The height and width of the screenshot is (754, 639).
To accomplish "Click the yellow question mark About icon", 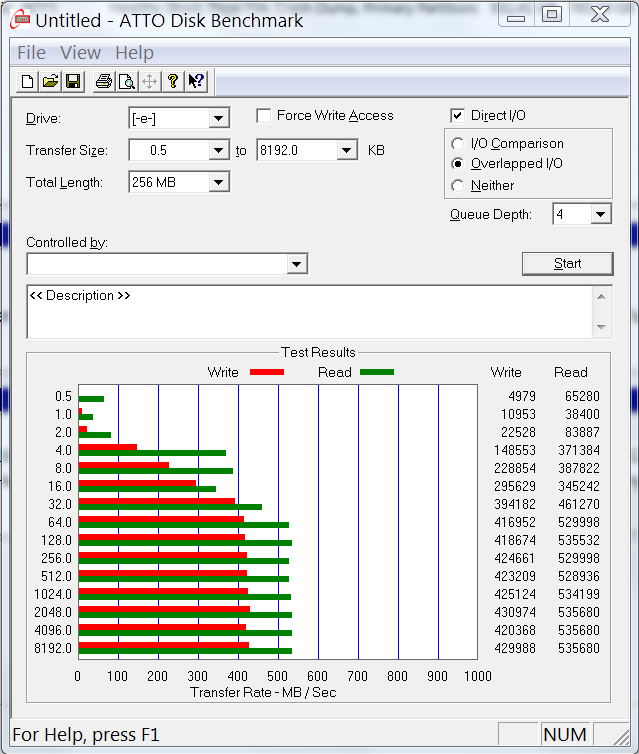I will (x=173, y=82).
